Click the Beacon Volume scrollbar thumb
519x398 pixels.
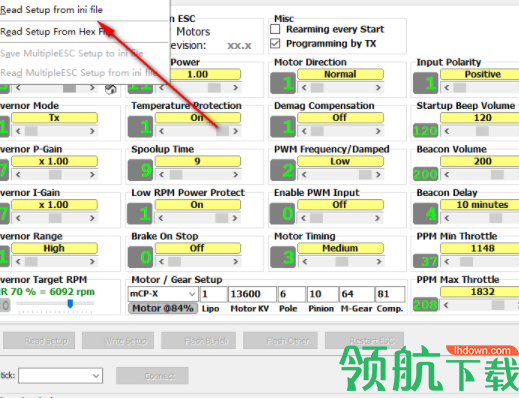[x=497, y=175]
